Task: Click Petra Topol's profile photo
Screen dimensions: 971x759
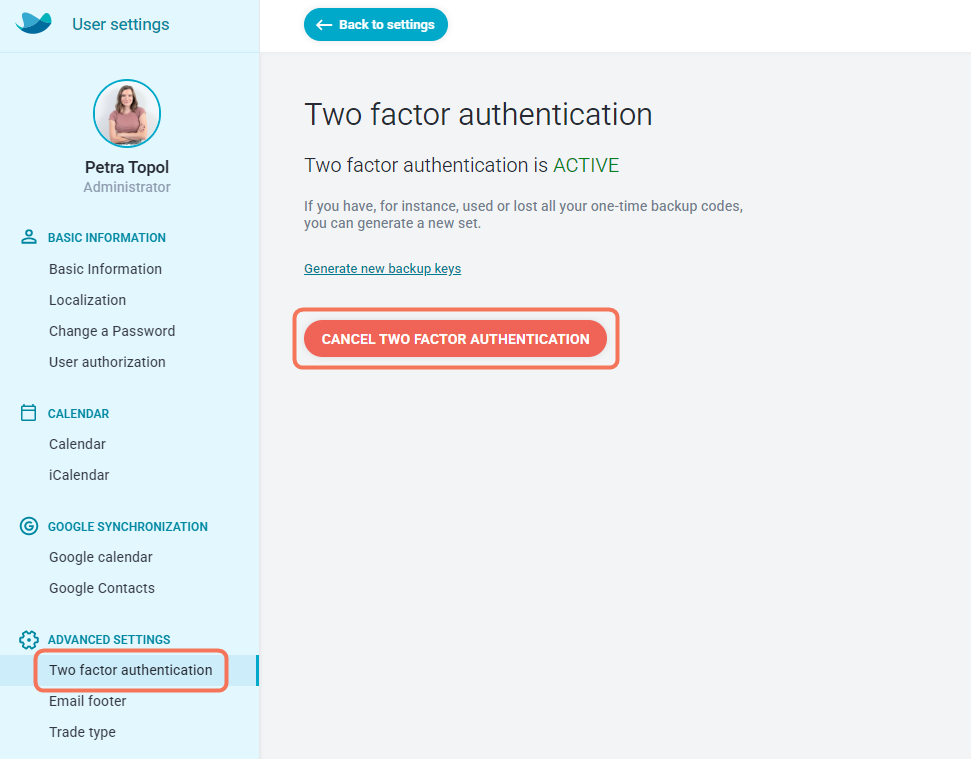Action: pos(127,113)
